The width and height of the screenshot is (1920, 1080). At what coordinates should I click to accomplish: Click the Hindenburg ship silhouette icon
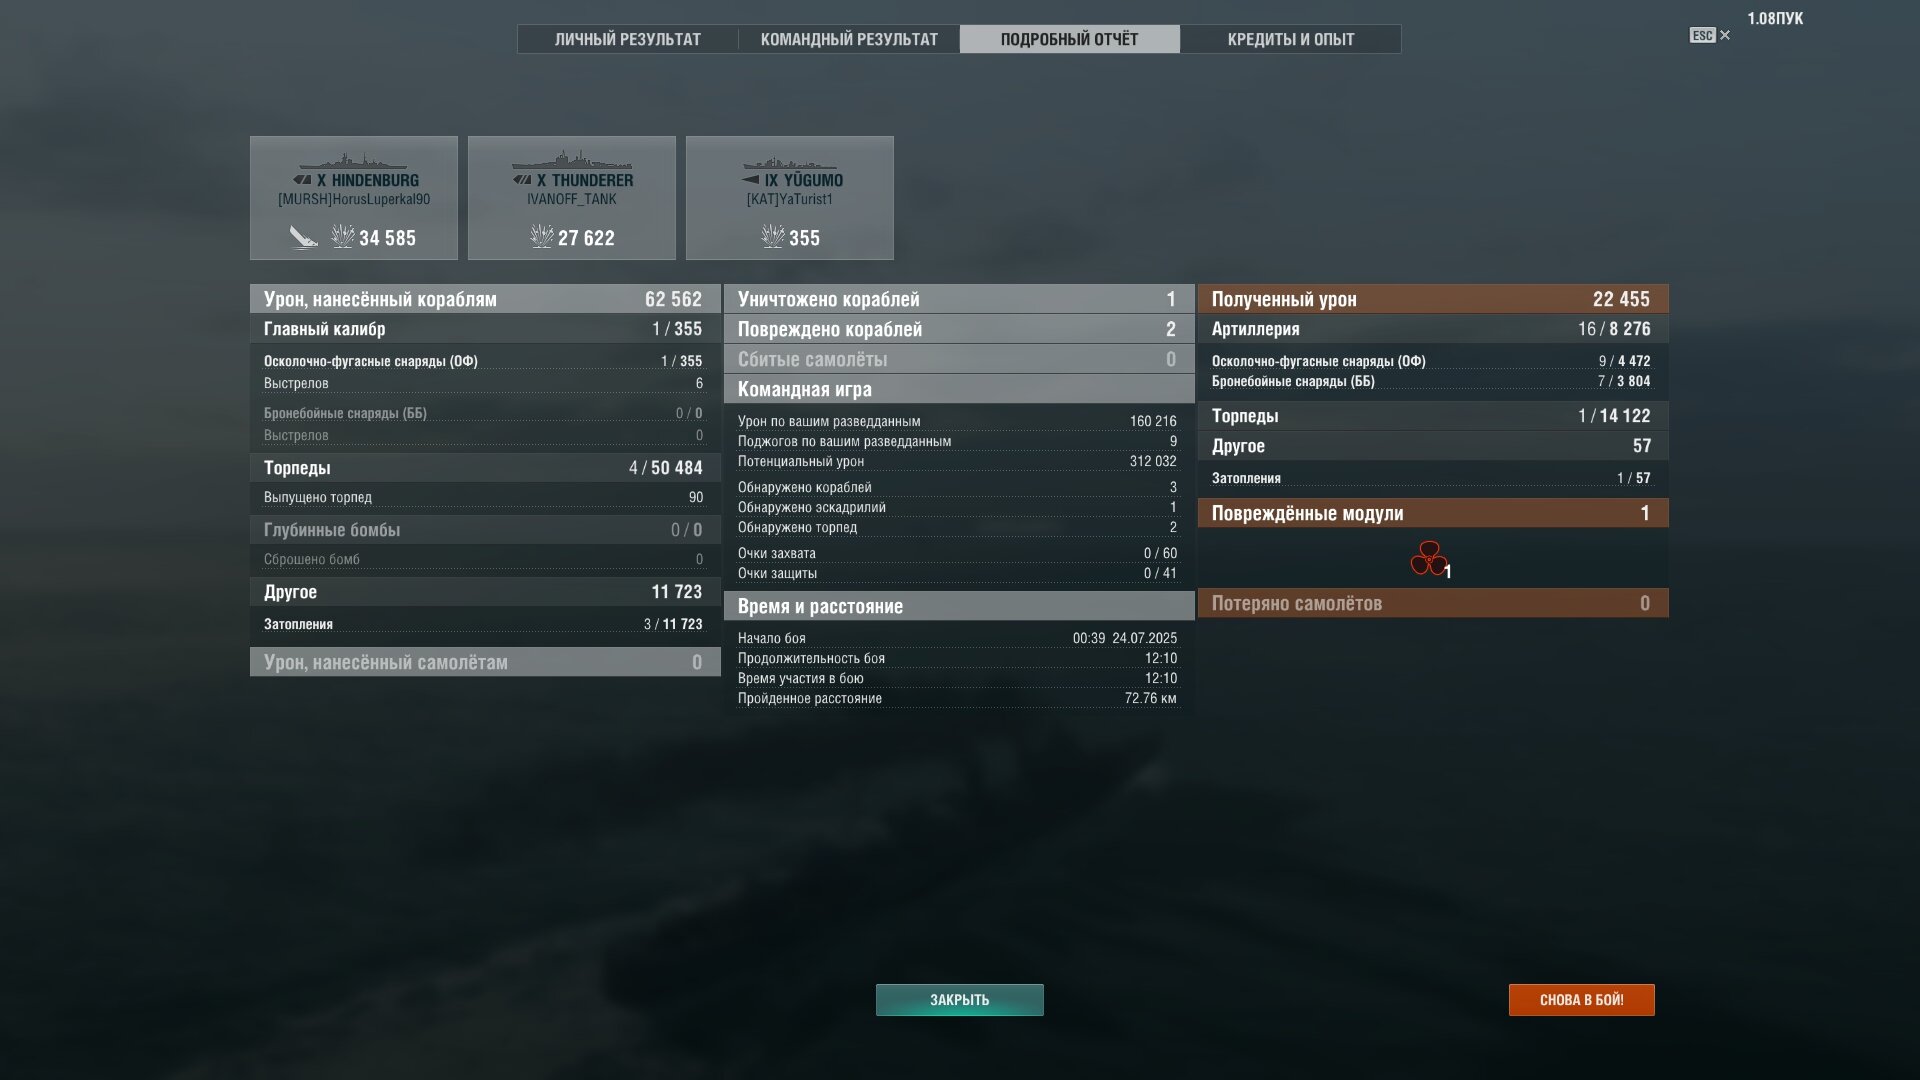point(353,161)
